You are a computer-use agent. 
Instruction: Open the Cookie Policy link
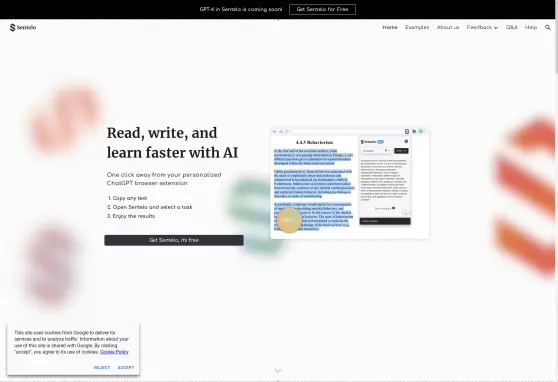[x=114, y=352]
